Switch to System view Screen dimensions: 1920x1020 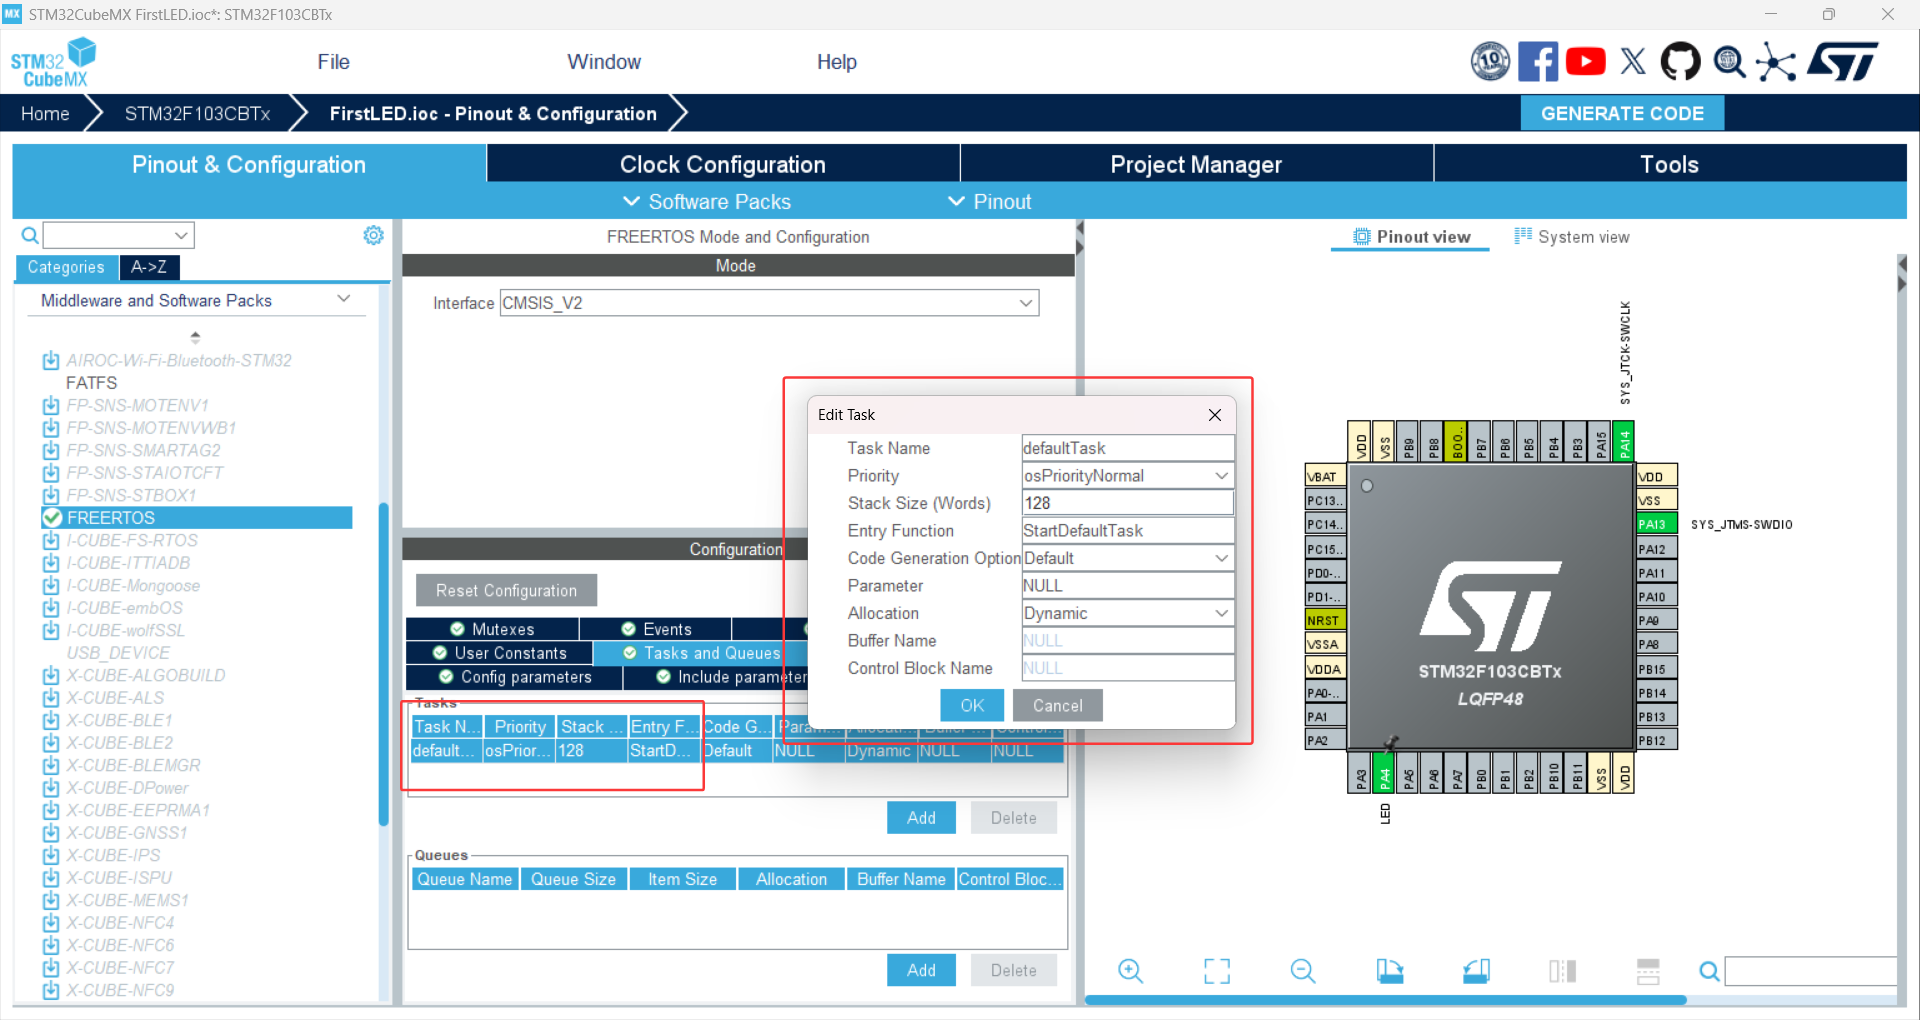[x=1572, y=237]
